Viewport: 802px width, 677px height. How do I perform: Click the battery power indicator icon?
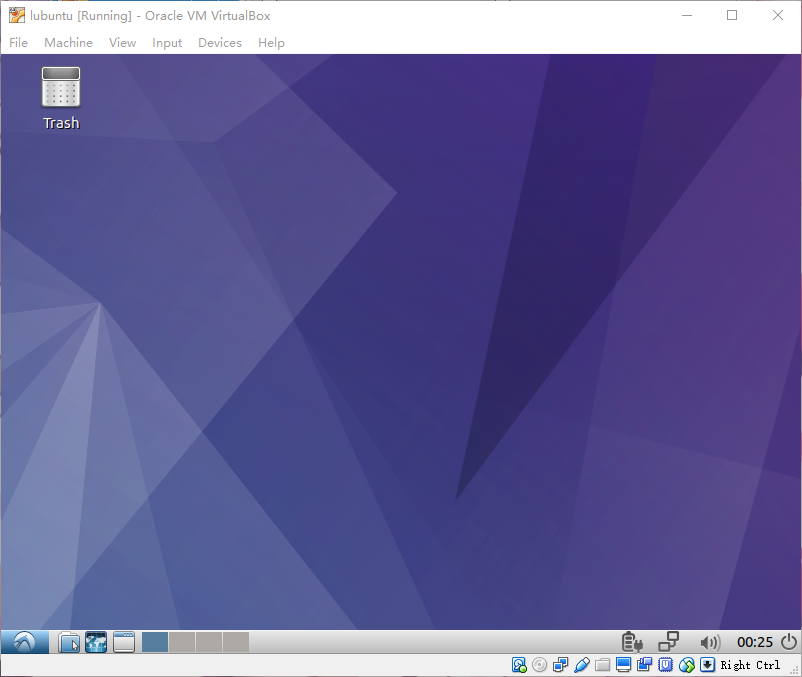click(x=630, y=642)
